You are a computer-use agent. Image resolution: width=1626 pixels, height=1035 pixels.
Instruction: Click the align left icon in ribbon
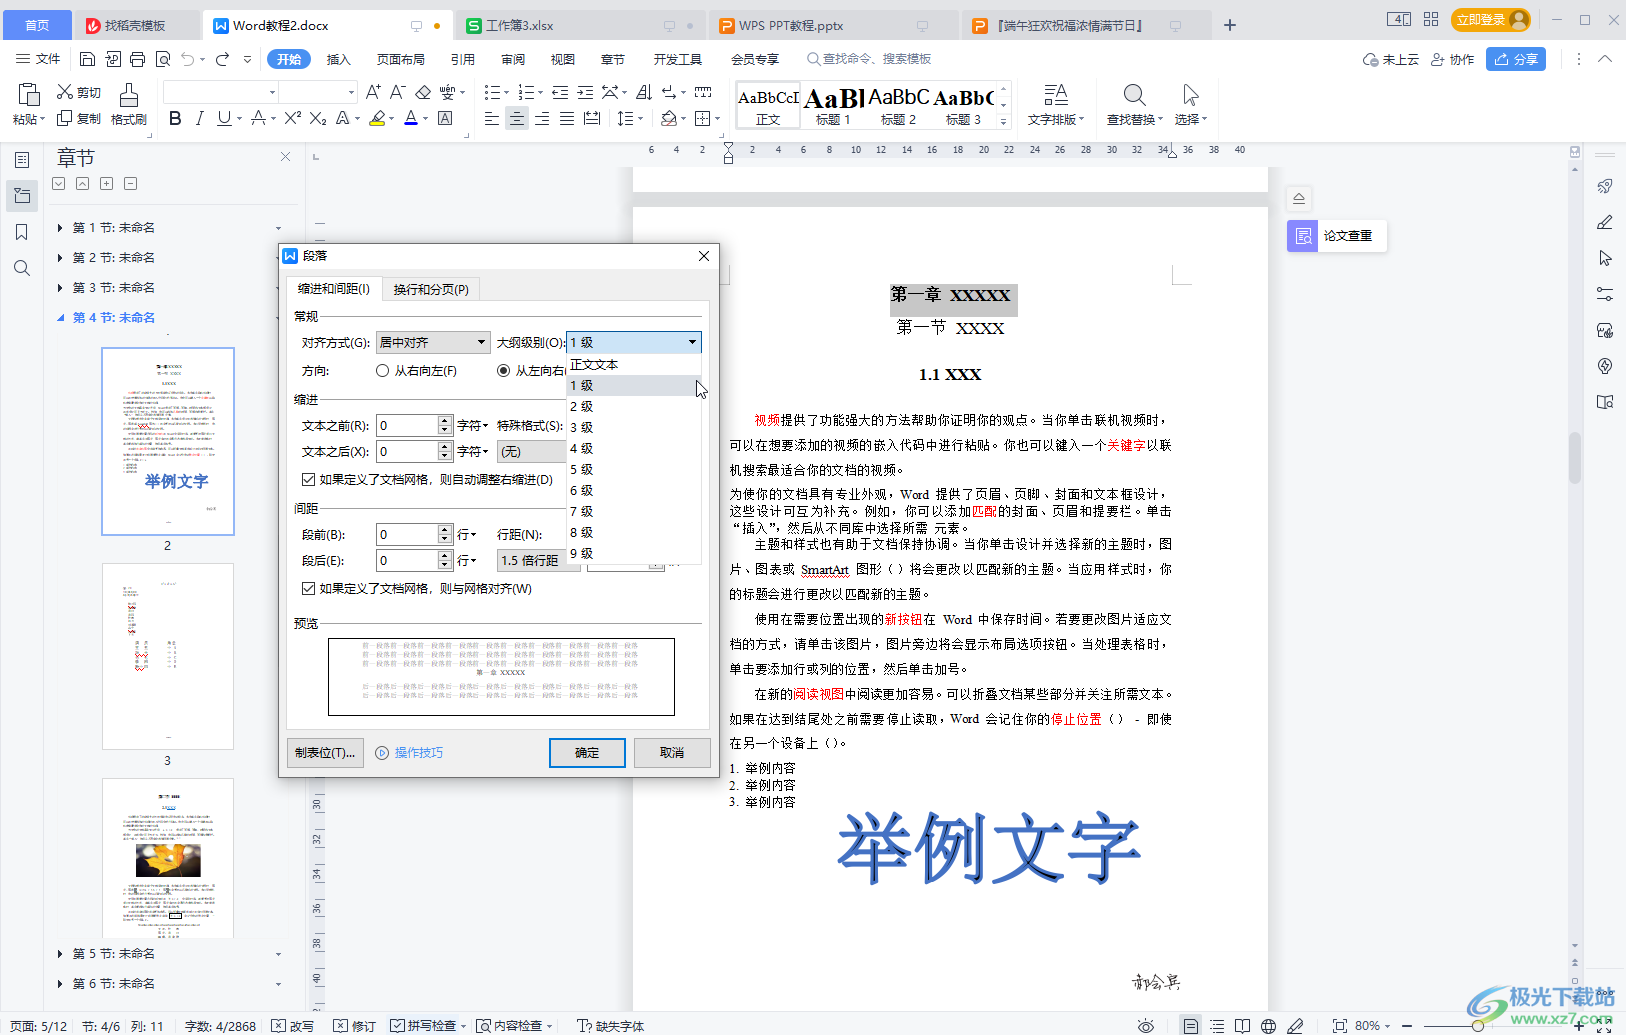pyautogui.click(x=491, y=118)
